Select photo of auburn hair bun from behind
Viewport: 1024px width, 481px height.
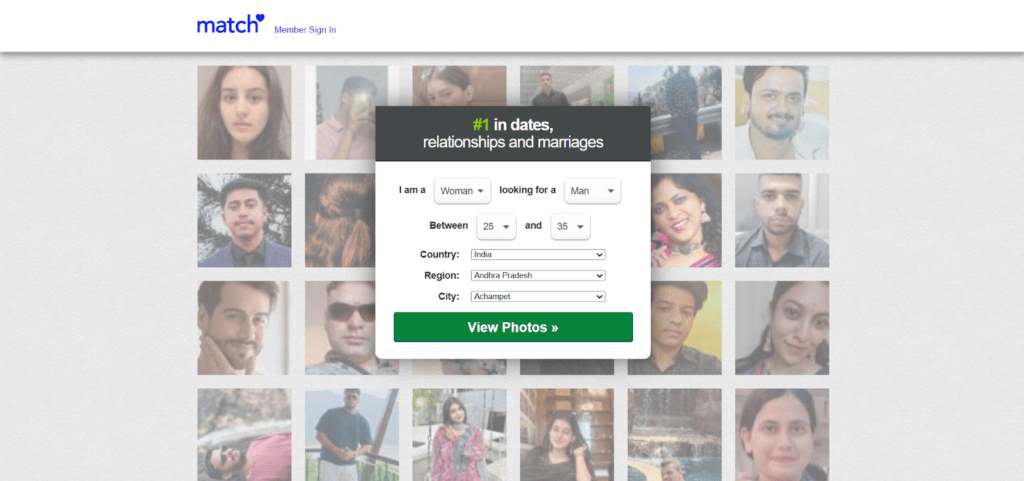click(x=340, y=220)
